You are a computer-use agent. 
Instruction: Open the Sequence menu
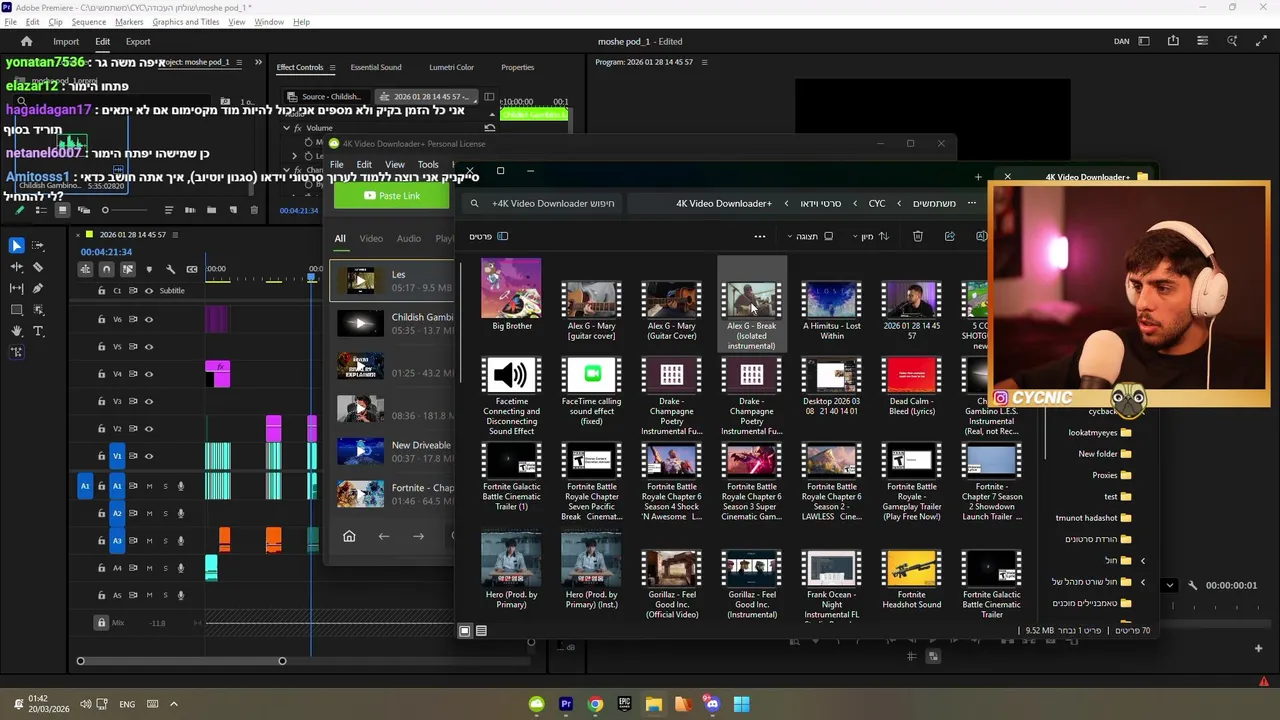(89, 22)
